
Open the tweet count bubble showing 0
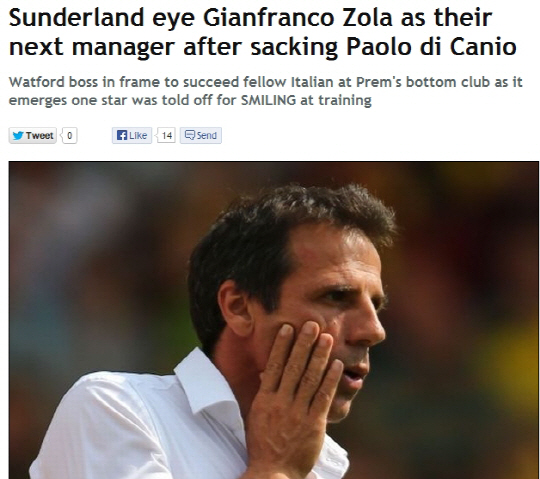[69, 135]
